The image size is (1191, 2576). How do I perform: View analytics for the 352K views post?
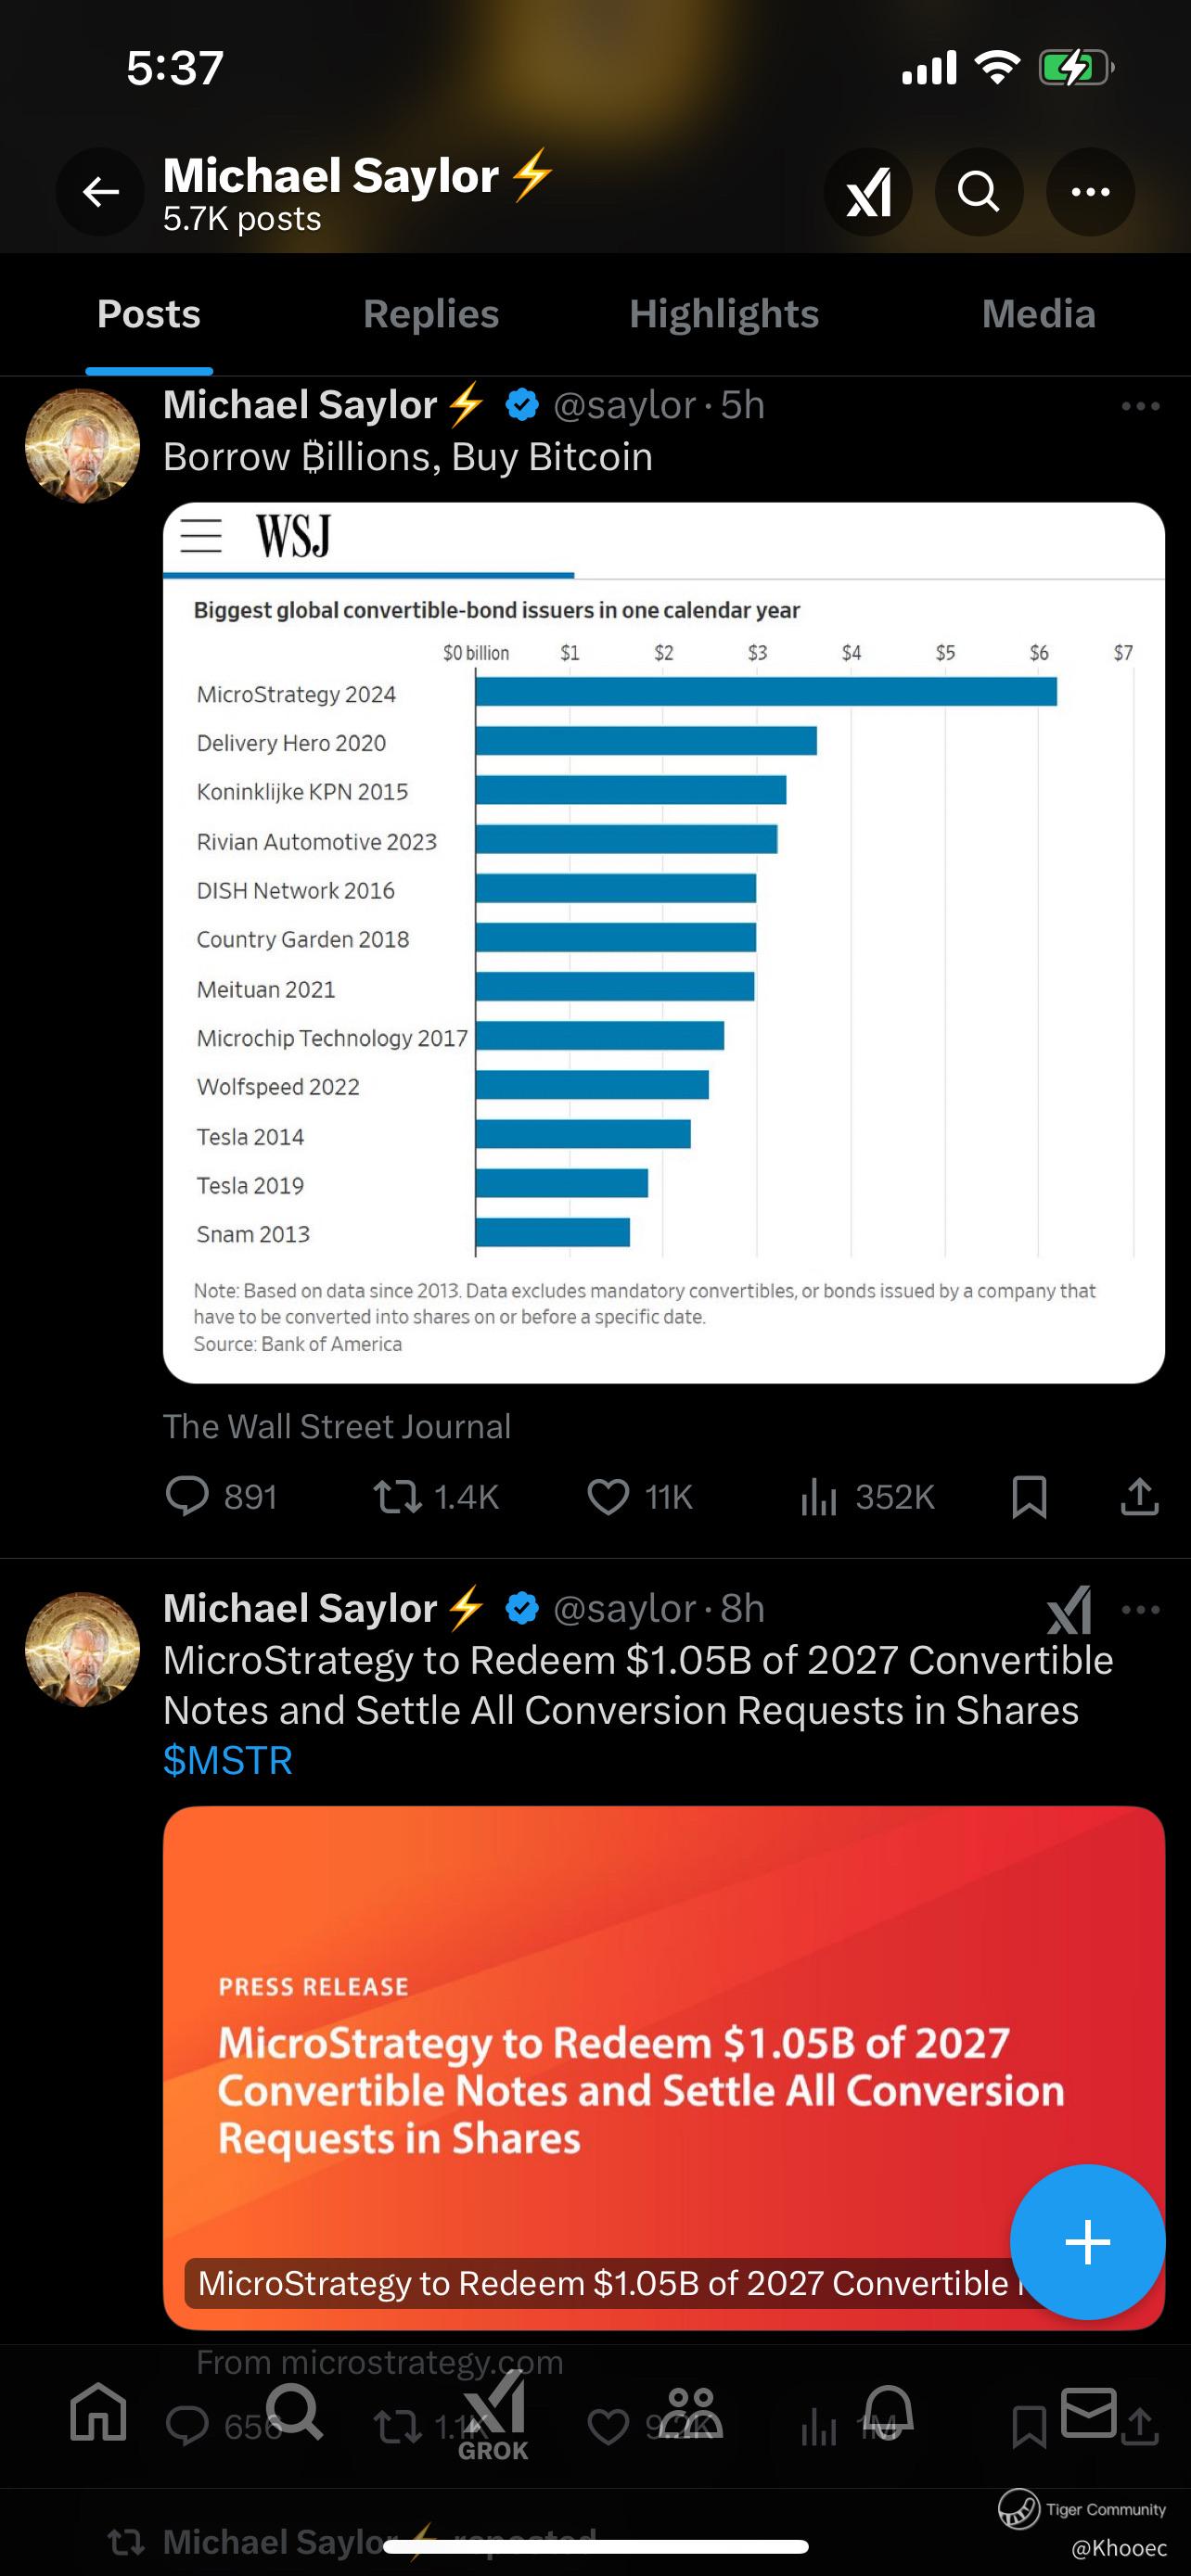tap(818, 1497)
